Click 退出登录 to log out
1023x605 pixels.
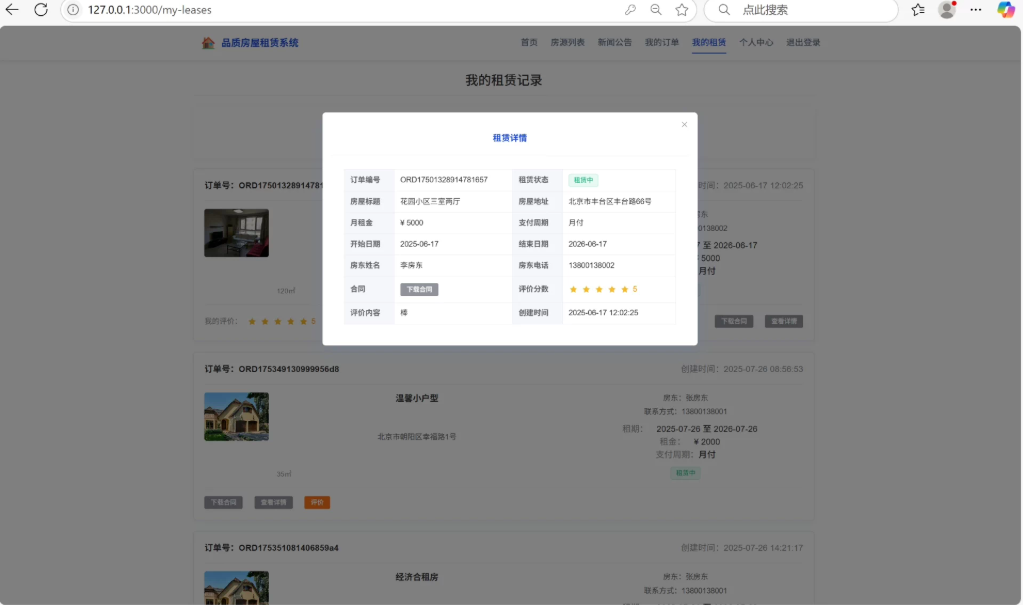pos(803,42)
